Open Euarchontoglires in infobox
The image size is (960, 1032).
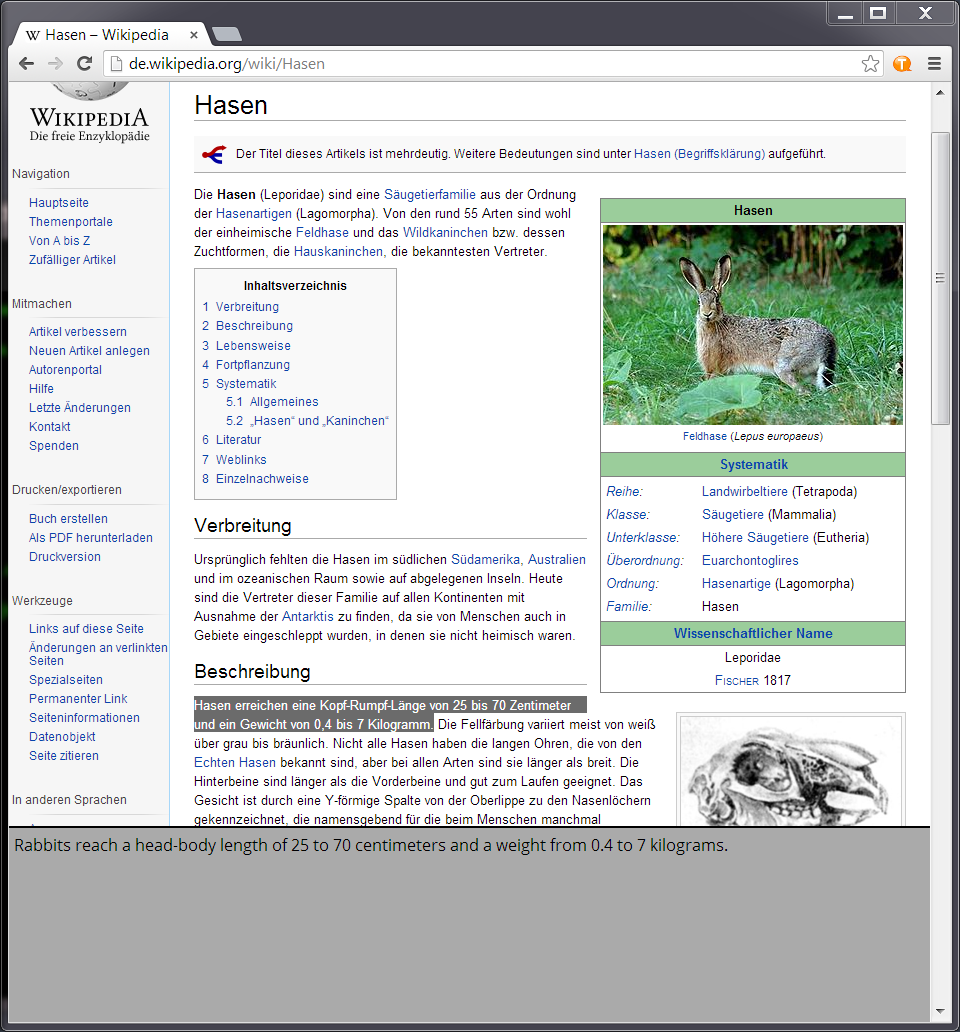750,561
